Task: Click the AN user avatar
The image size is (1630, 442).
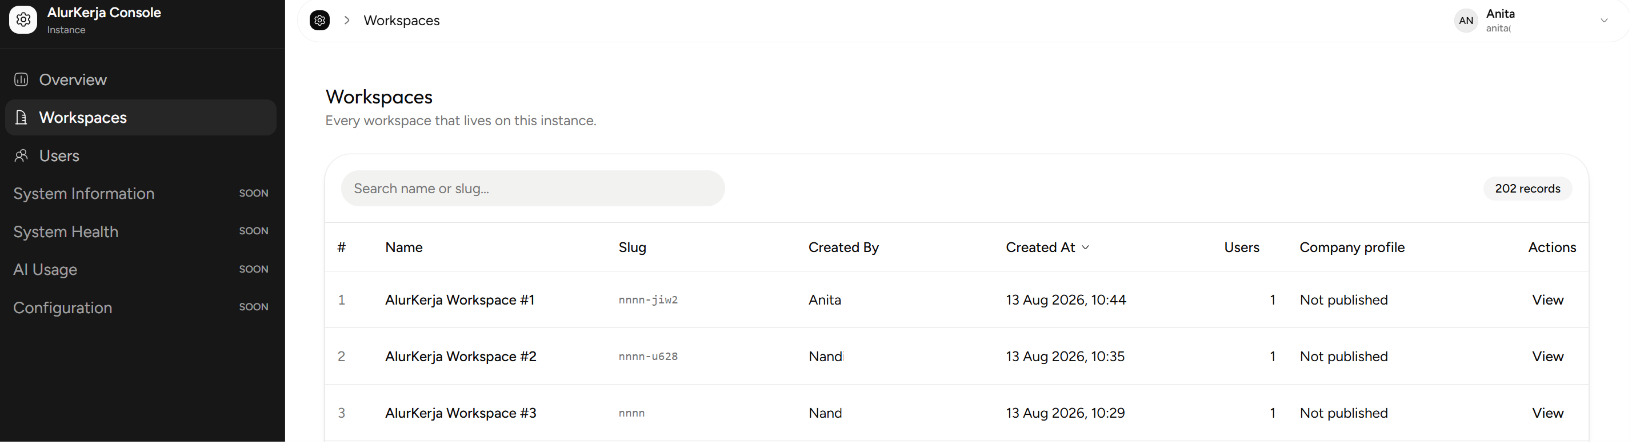Action: (x=1466, y=20)
